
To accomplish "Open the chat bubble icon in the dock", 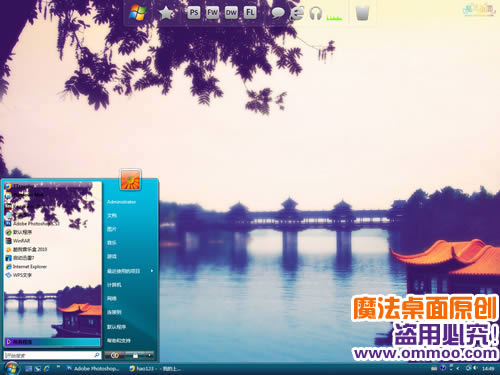I will tap(278, 13).
